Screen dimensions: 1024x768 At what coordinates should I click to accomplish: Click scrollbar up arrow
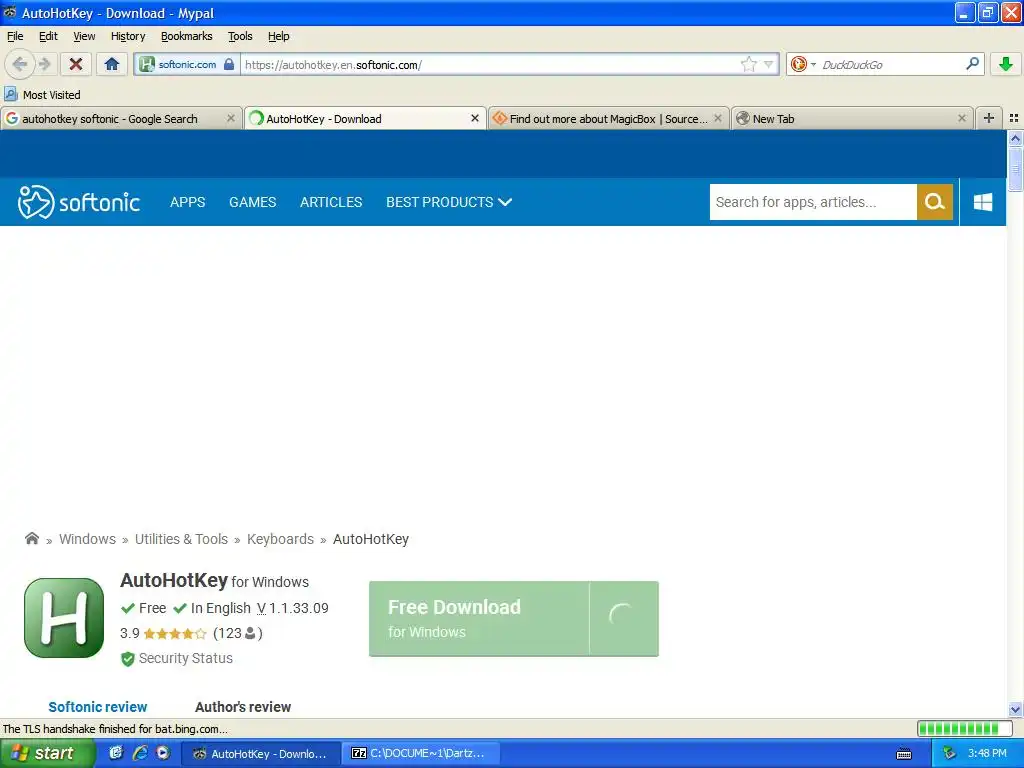(x=1015, y=138)
